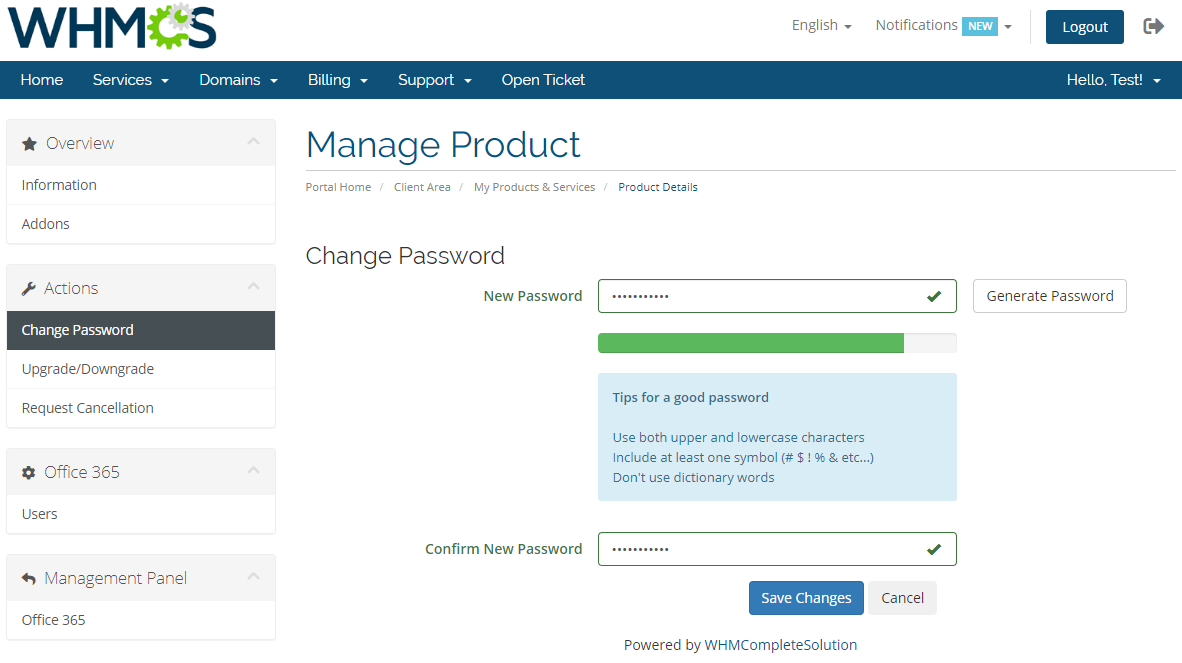Select Open Ticket in the navigation bar
Screen dimensions: 1182x663
(543, 79)
